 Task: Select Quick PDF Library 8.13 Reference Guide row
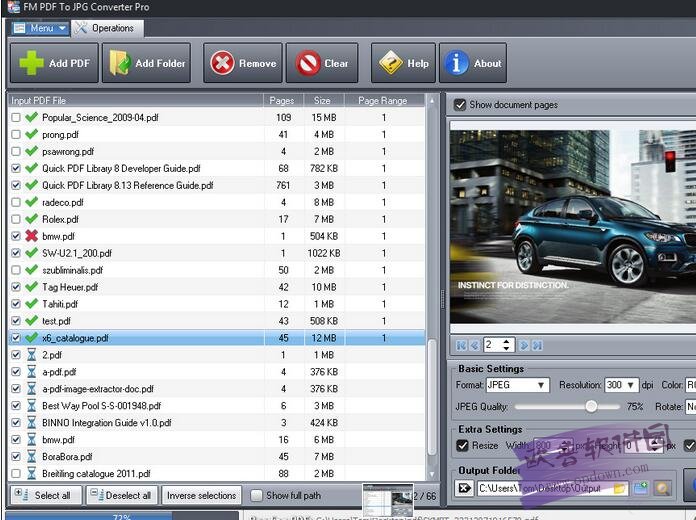coord(217,185)
